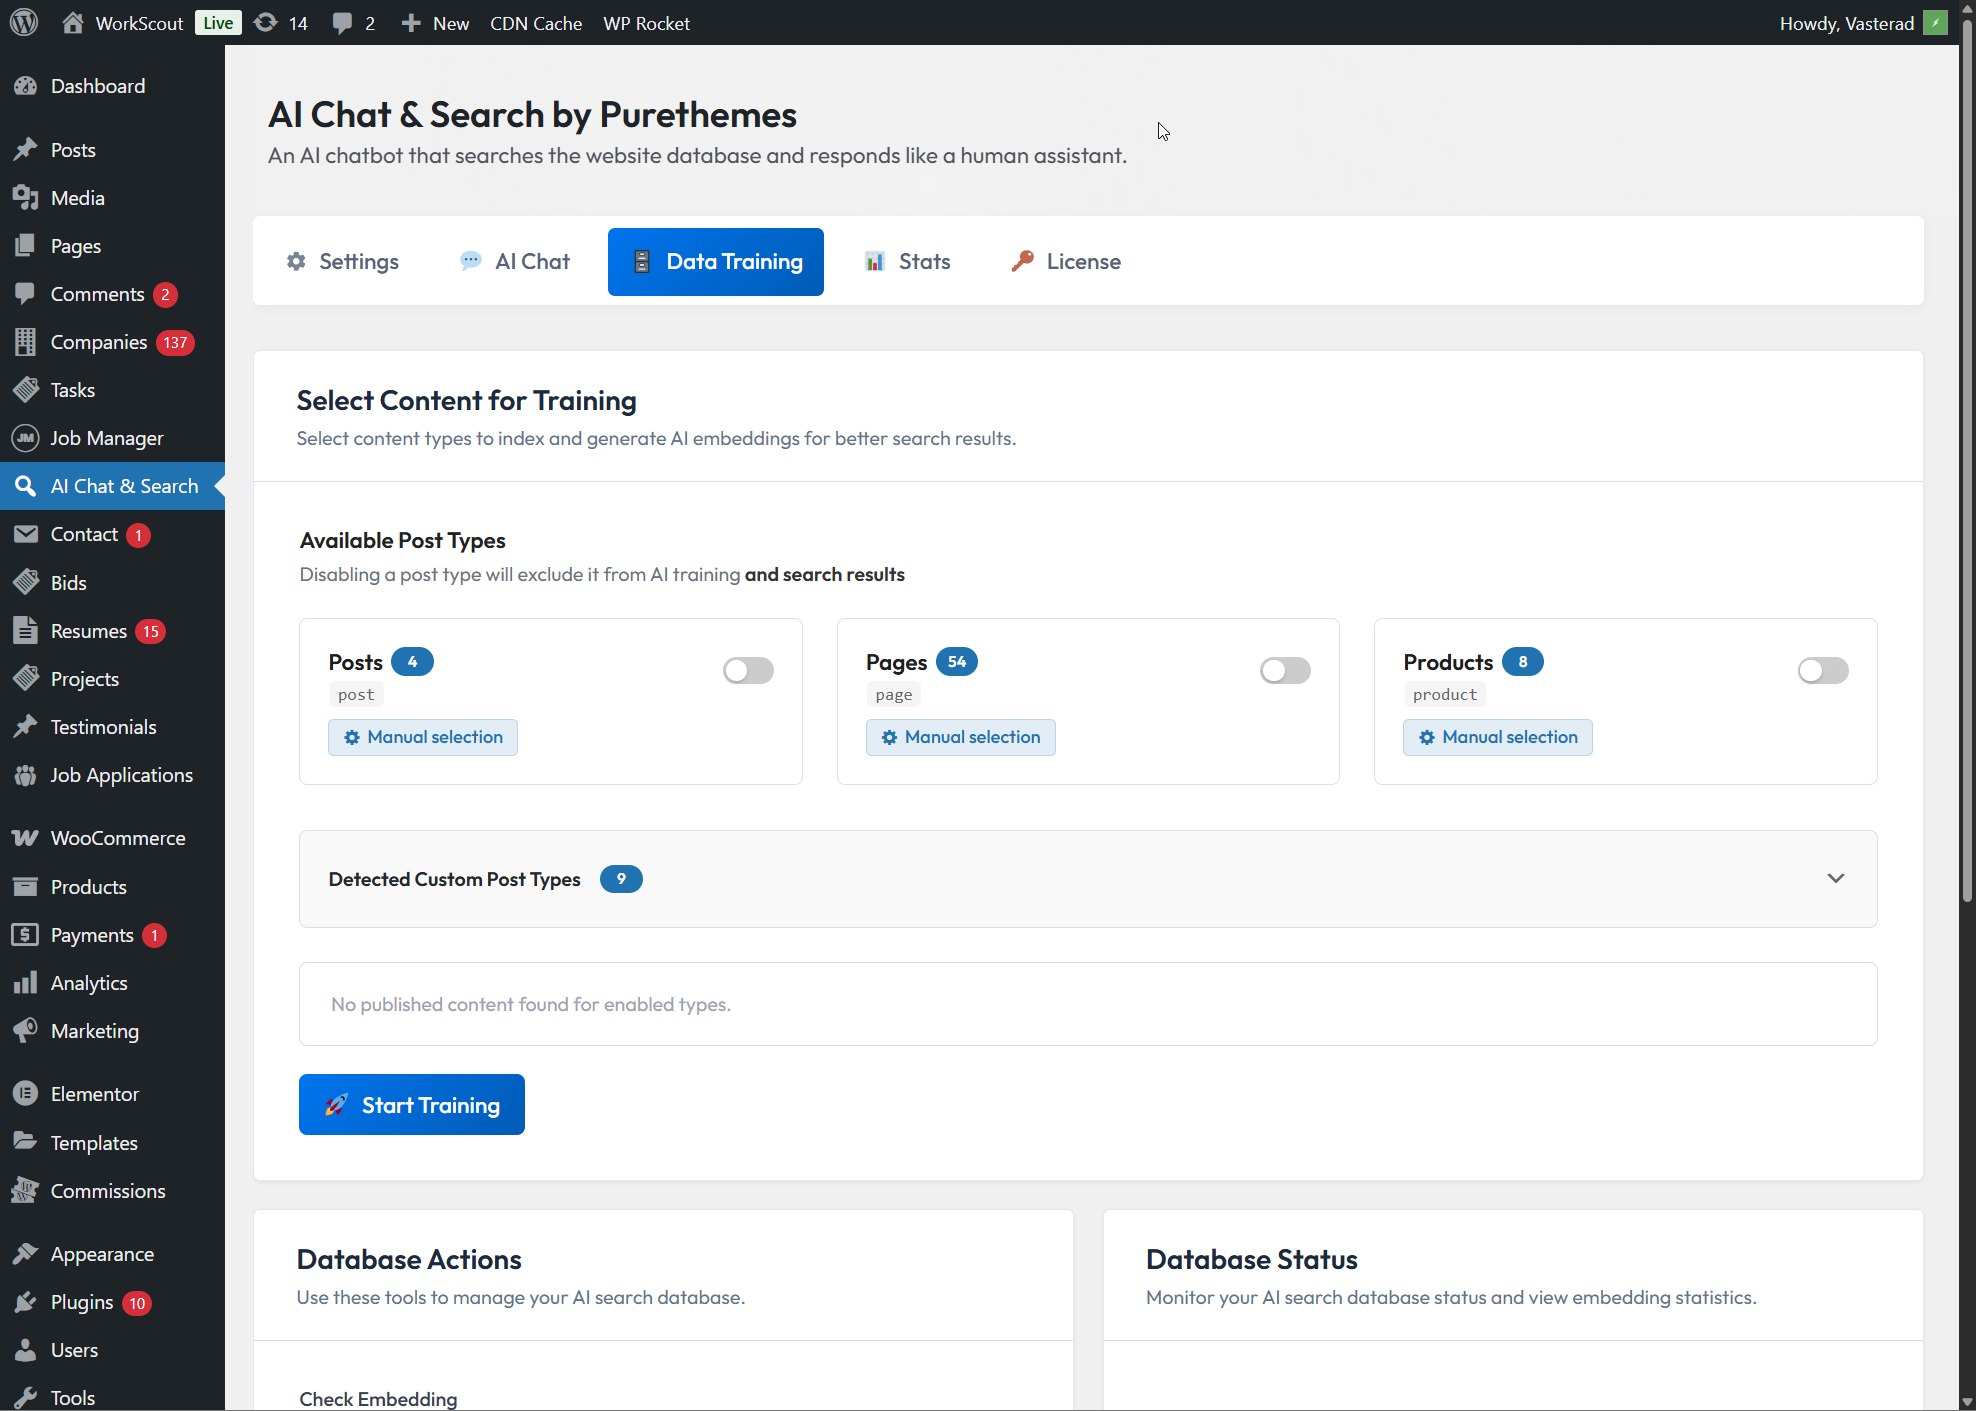Open the License tab
1976x1411 pixels.
point(1066,261)
